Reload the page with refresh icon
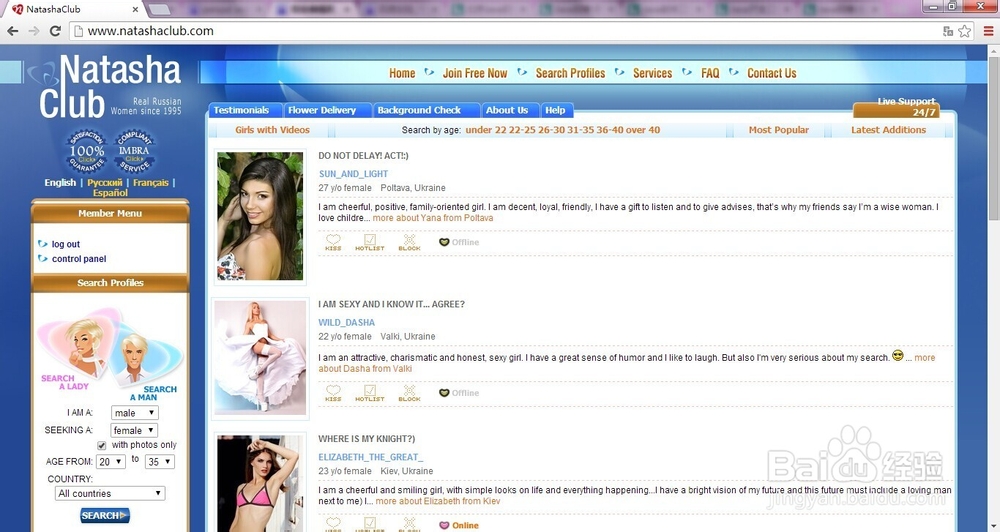The height and width of the screenshot is (532, 1000). tap(55, 31)
